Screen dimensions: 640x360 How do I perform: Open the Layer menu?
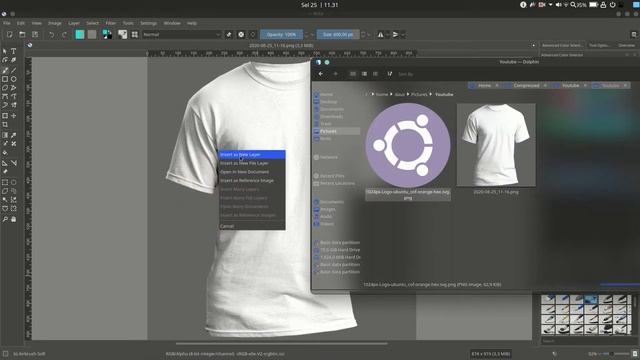click(x=74, y=23)
